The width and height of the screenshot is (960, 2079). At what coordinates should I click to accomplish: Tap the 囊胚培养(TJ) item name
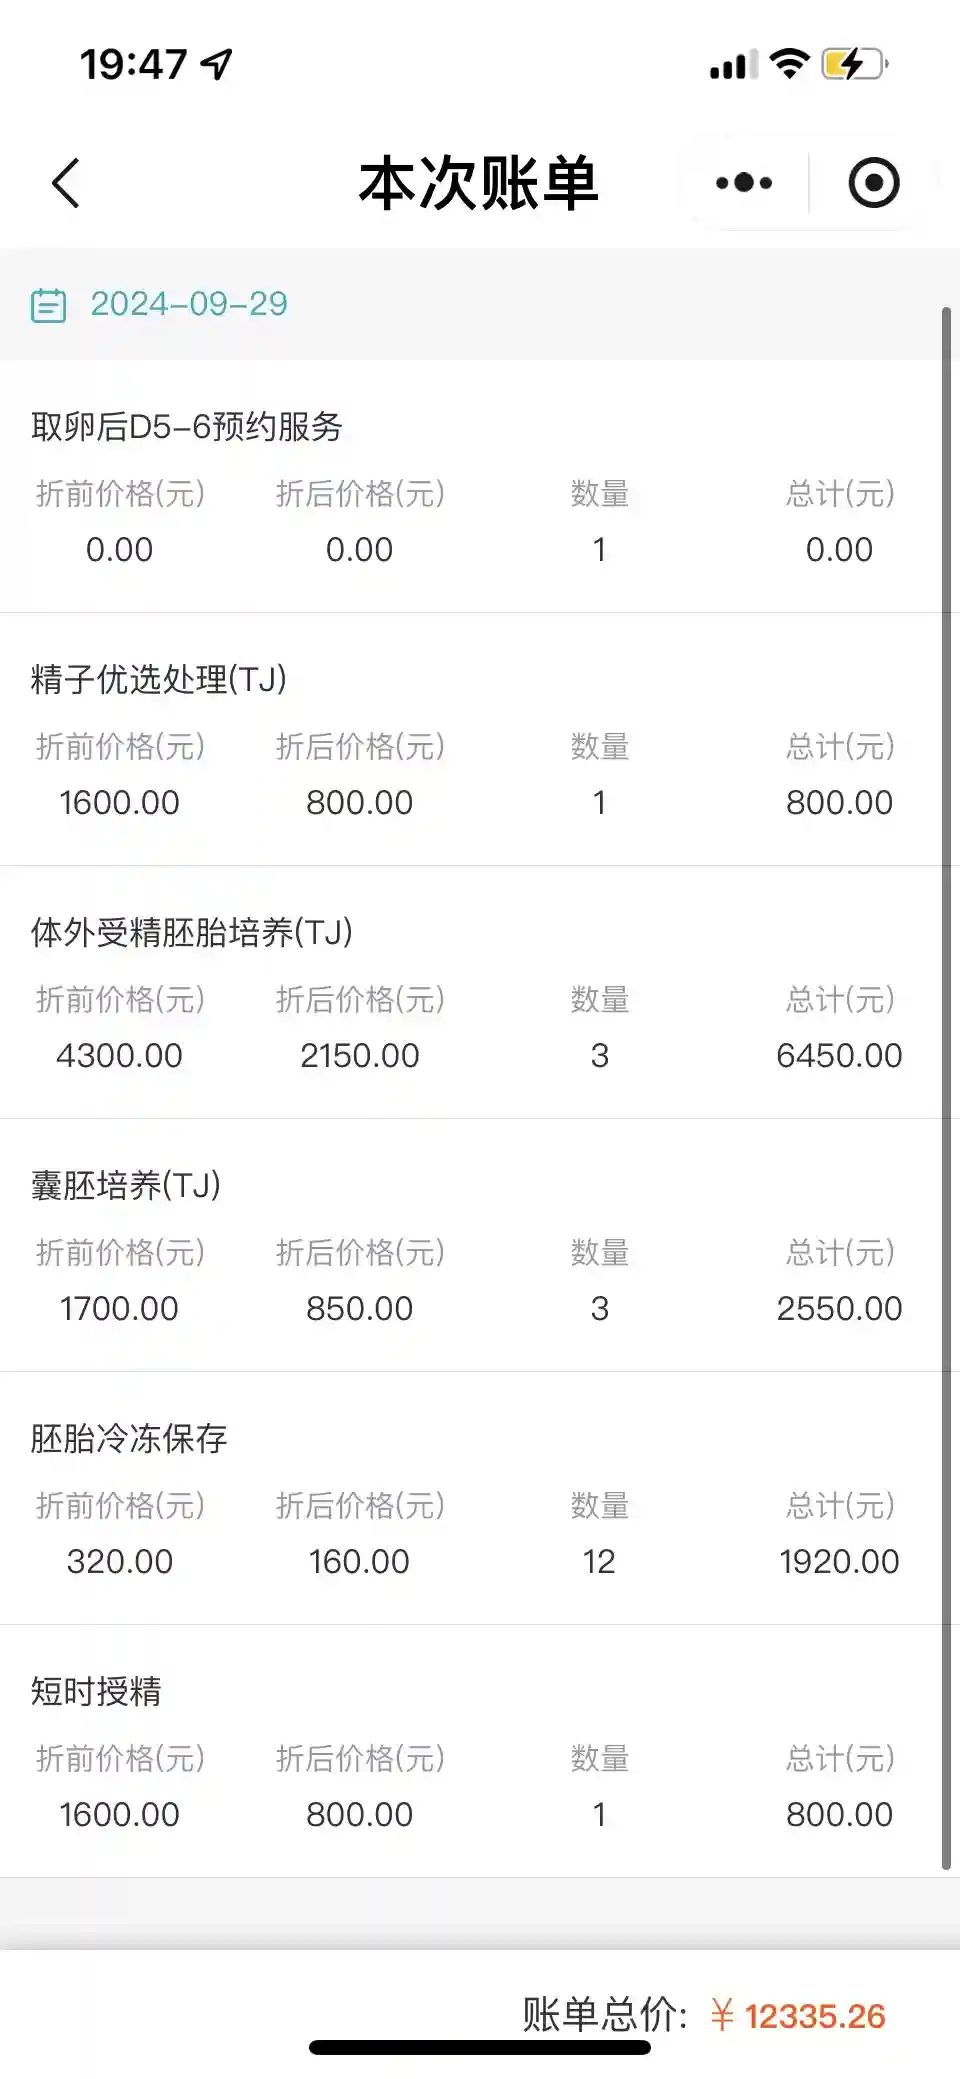coord(126,1186)
